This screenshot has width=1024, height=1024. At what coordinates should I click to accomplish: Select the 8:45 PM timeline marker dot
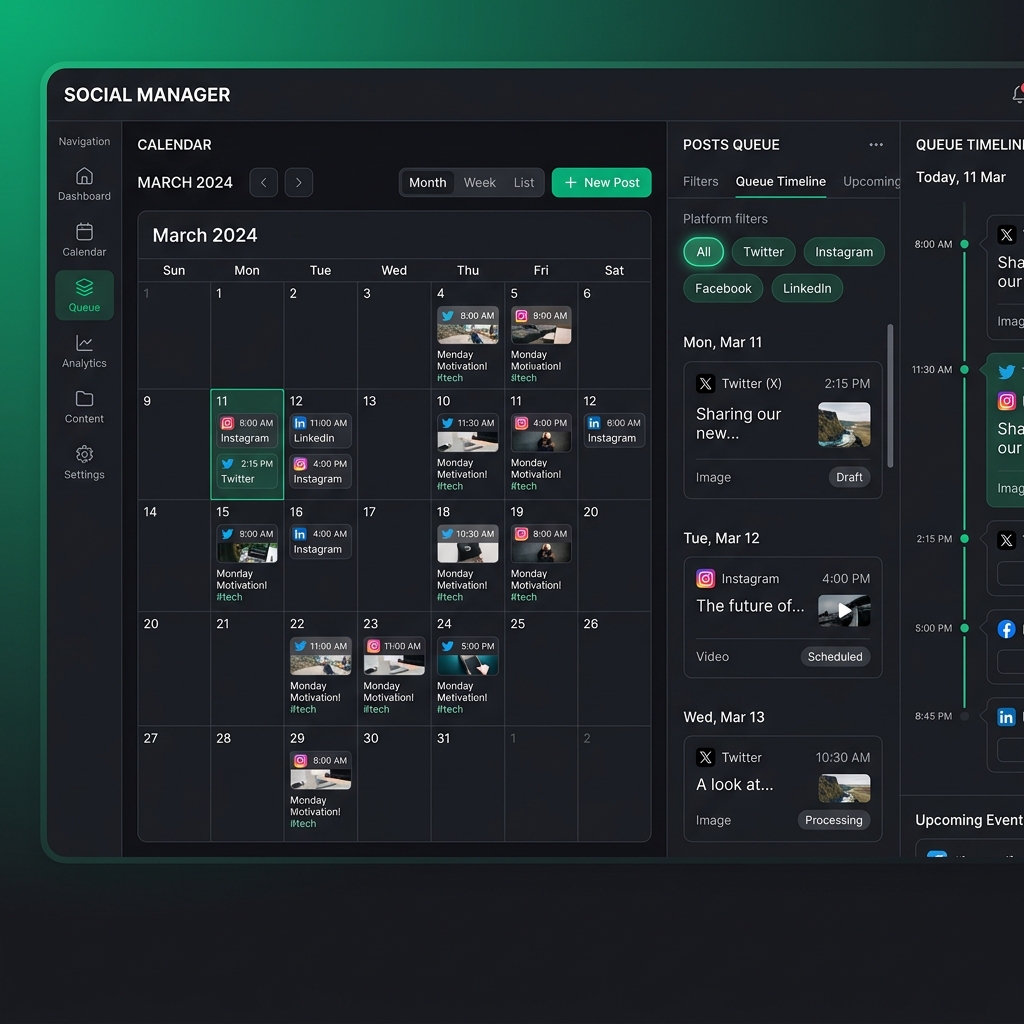[x=964, y=716]
